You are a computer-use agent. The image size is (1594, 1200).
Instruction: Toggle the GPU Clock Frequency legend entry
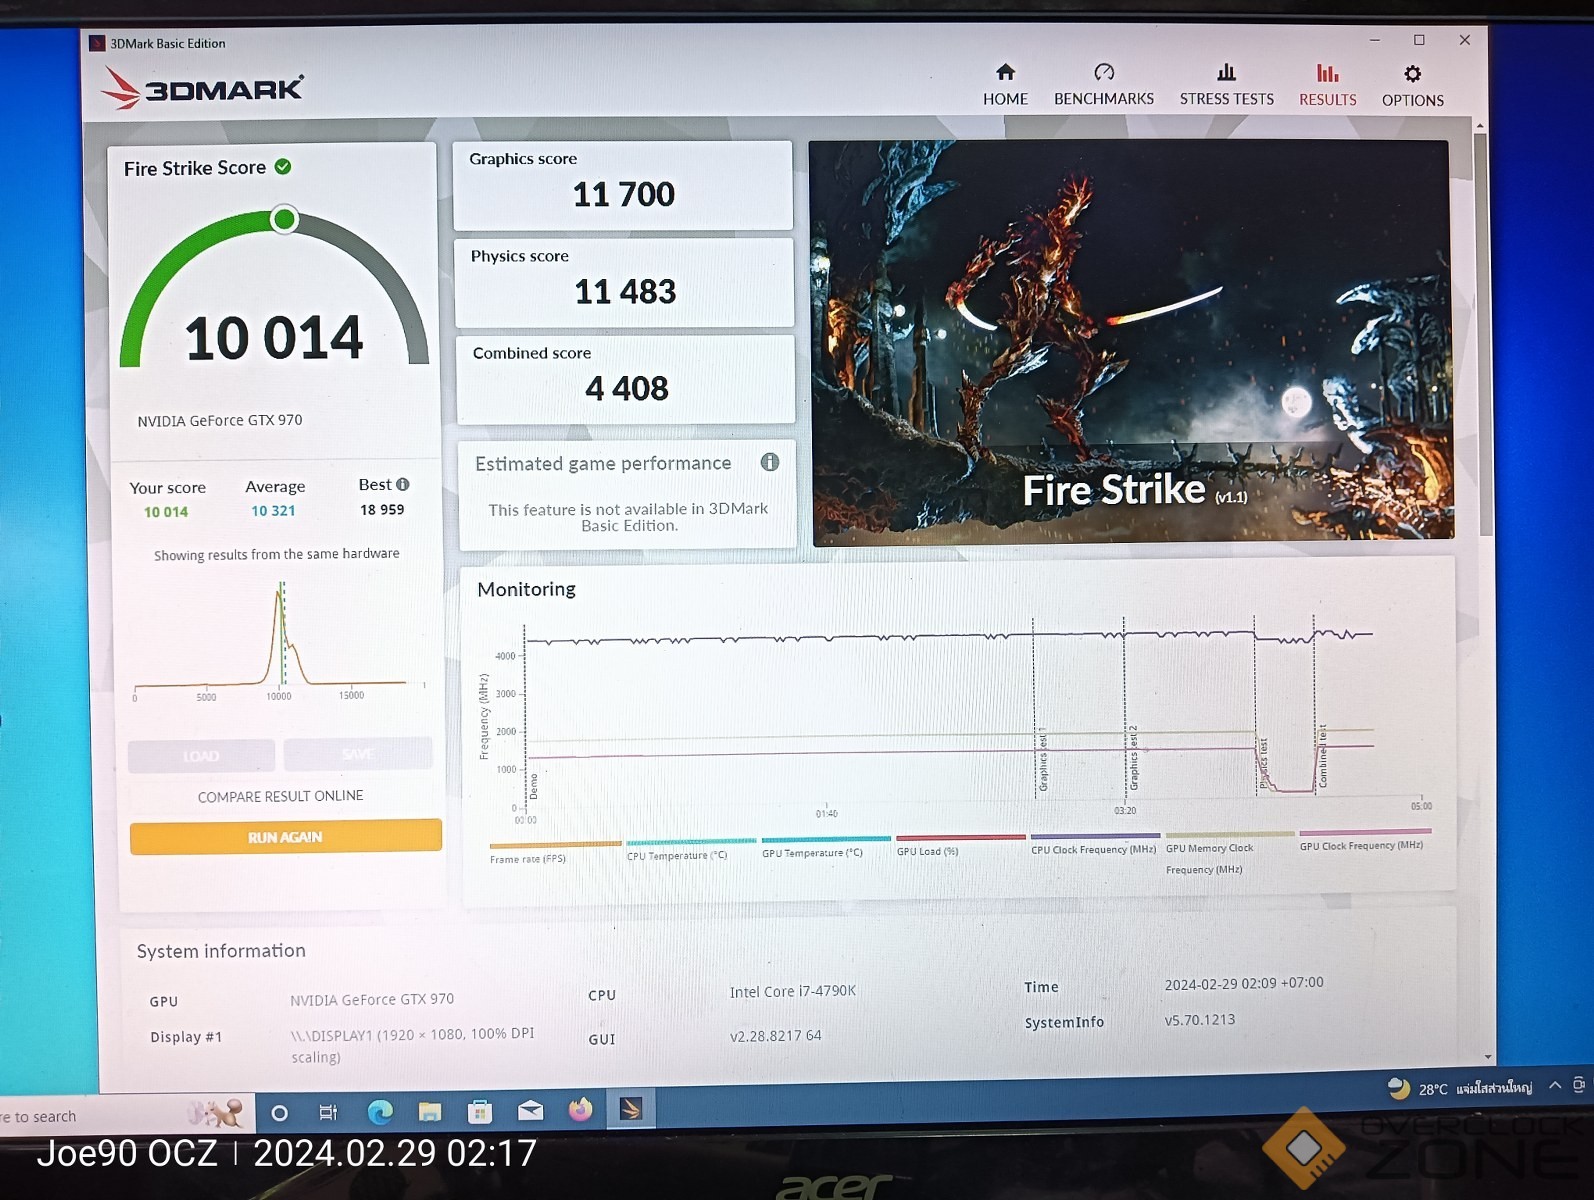pos(1364,839)
